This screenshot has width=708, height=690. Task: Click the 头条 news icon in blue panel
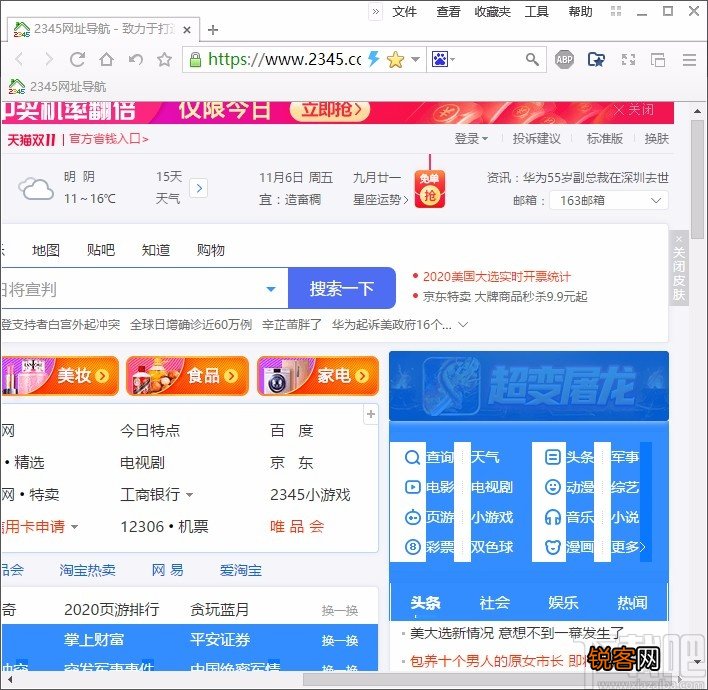[x=553, y=457]
